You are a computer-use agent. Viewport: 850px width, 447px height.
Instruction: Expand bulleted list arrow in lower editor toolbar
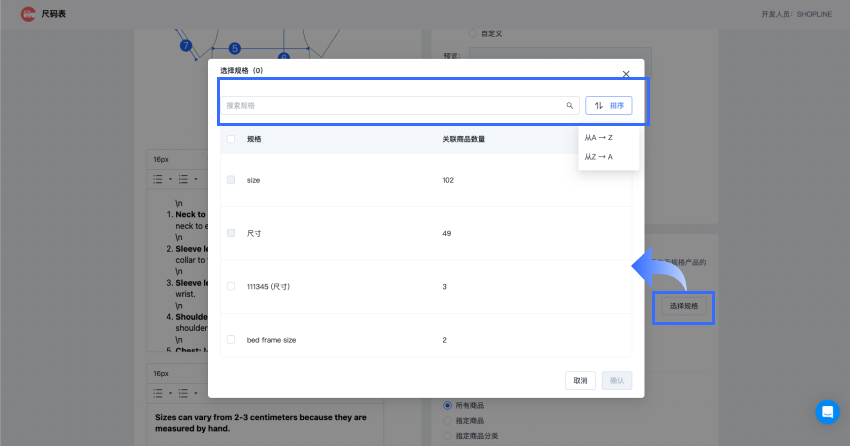point(170,393)
